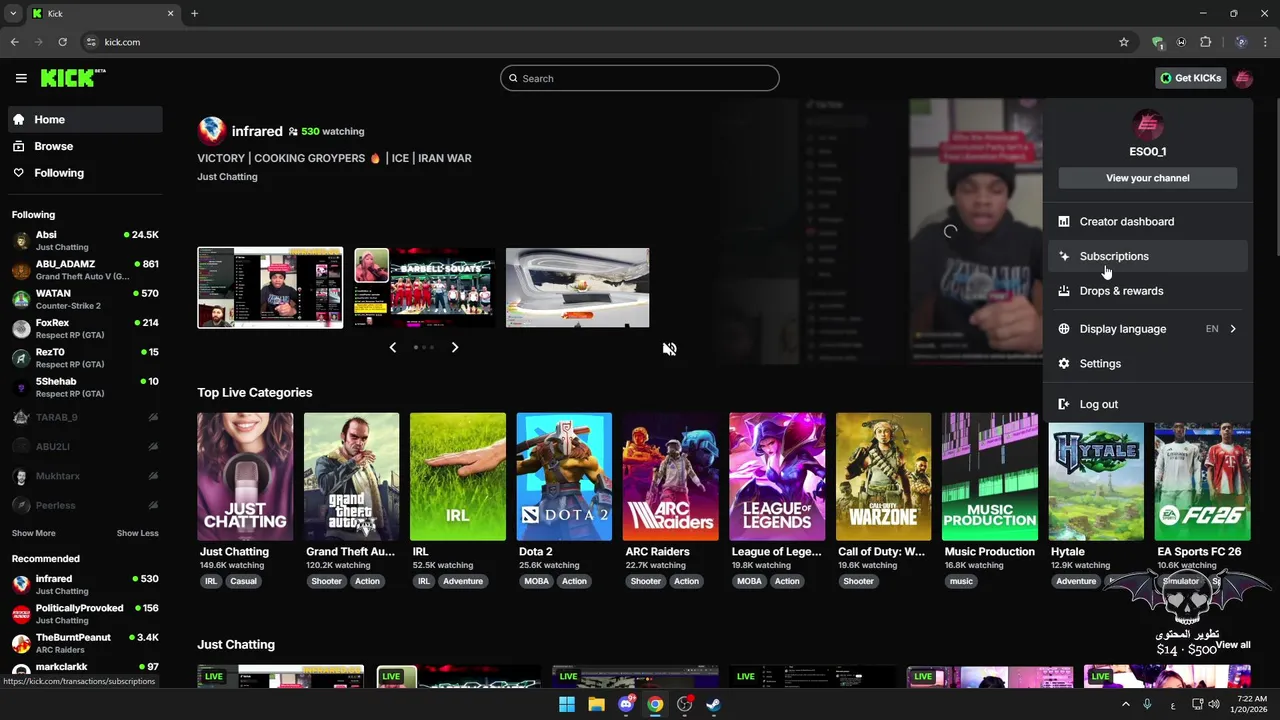Click the Drops & rewards icon
This screenshot has width=1280, height=720.
tap(1064, 291)
